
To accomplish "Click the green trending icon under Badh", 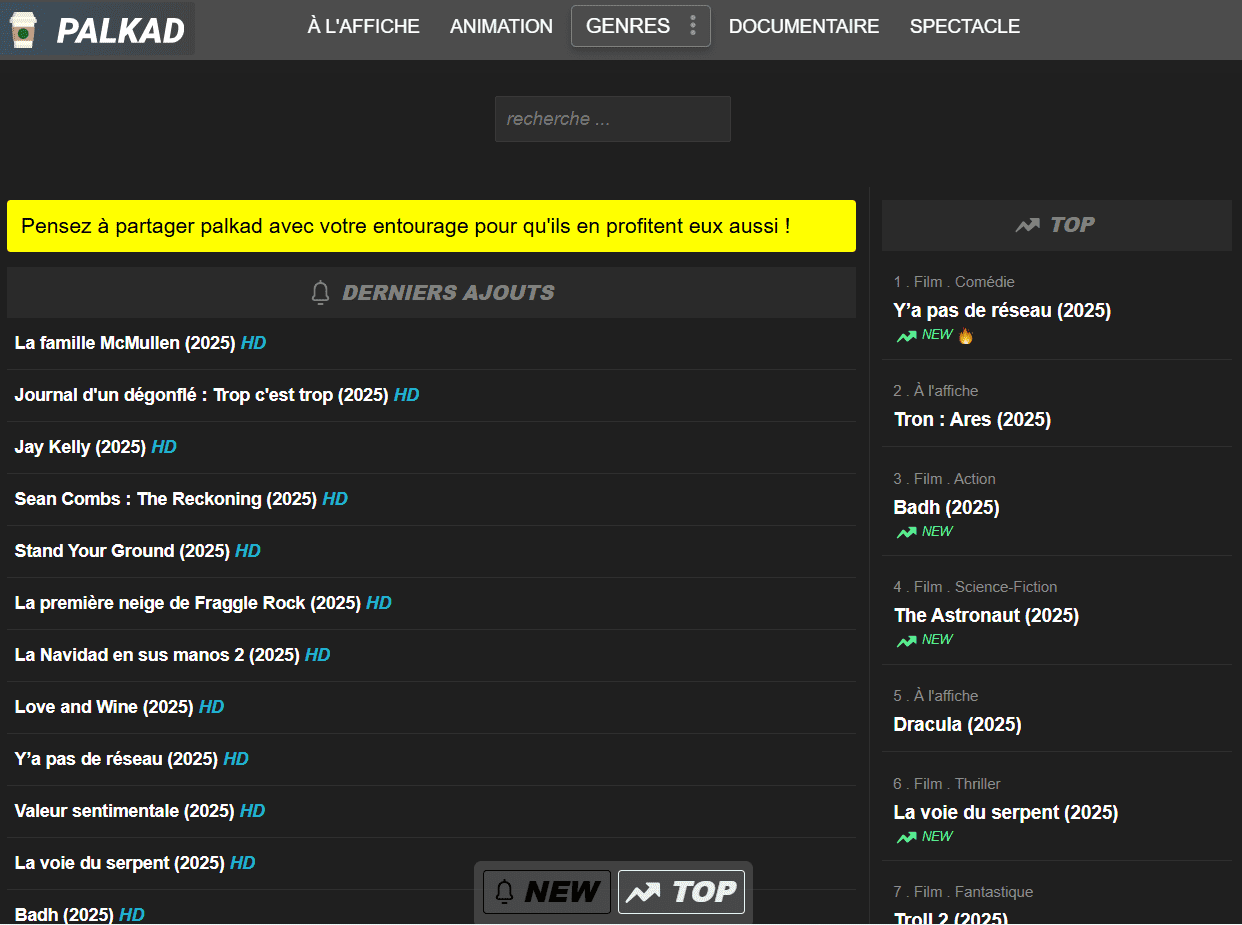I will 906,532.
